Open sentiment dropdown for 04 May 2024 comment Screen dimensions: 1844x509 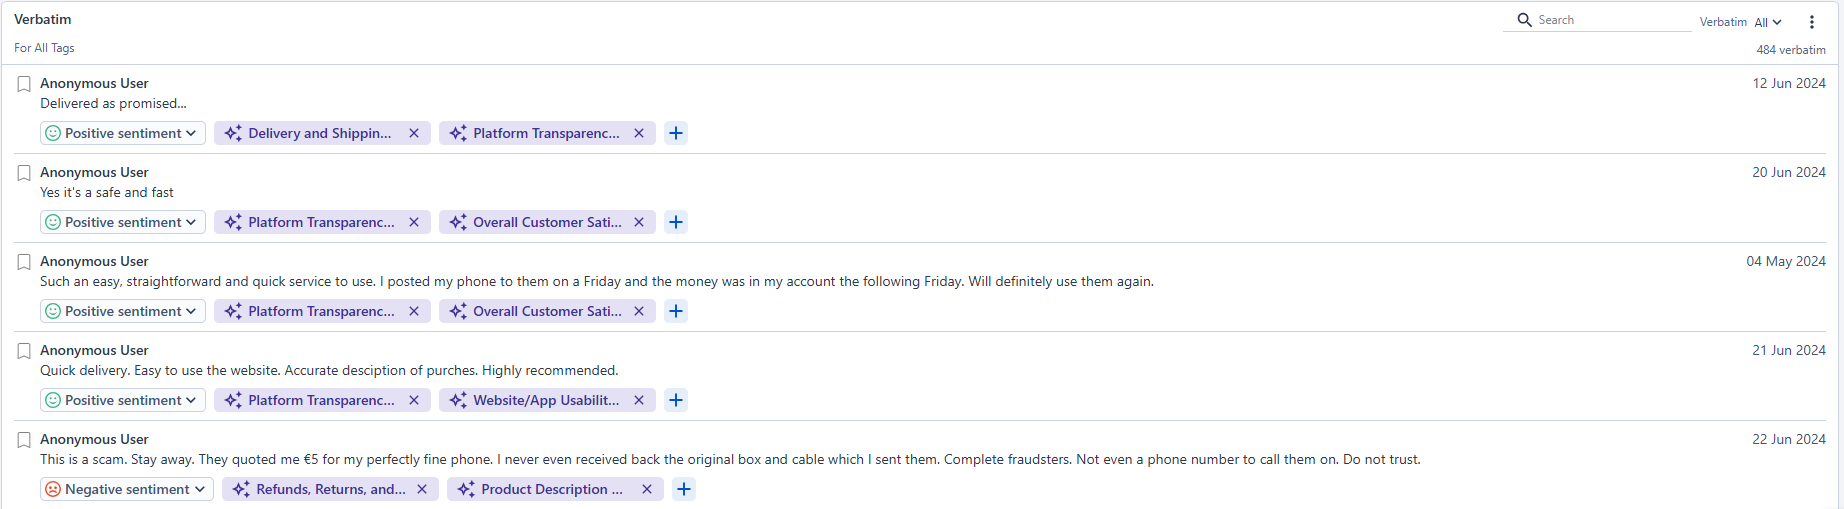[x=123, y=311]
